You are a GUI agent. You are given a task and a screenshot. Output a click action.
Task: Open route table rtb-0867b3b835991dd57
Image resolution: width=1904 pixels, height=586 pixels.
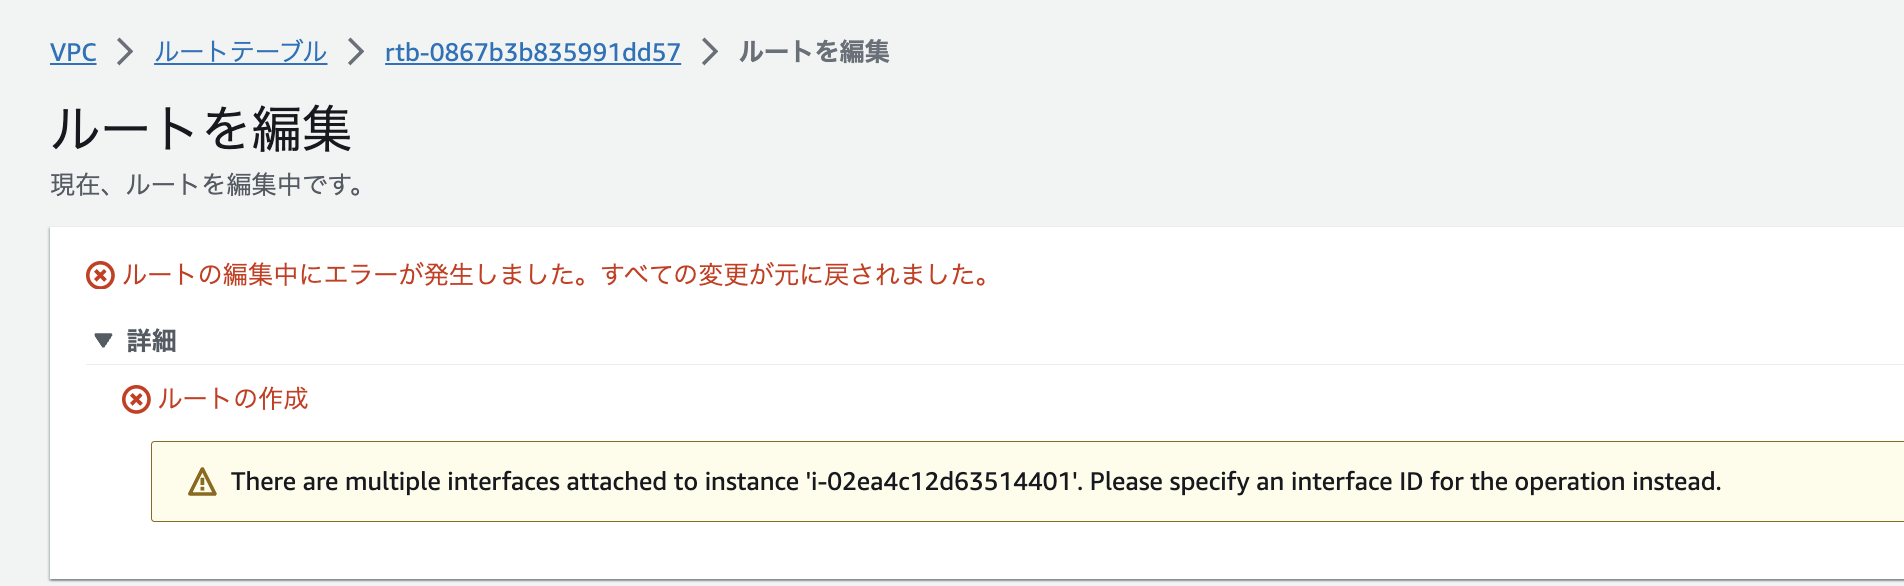coord(532,51)
